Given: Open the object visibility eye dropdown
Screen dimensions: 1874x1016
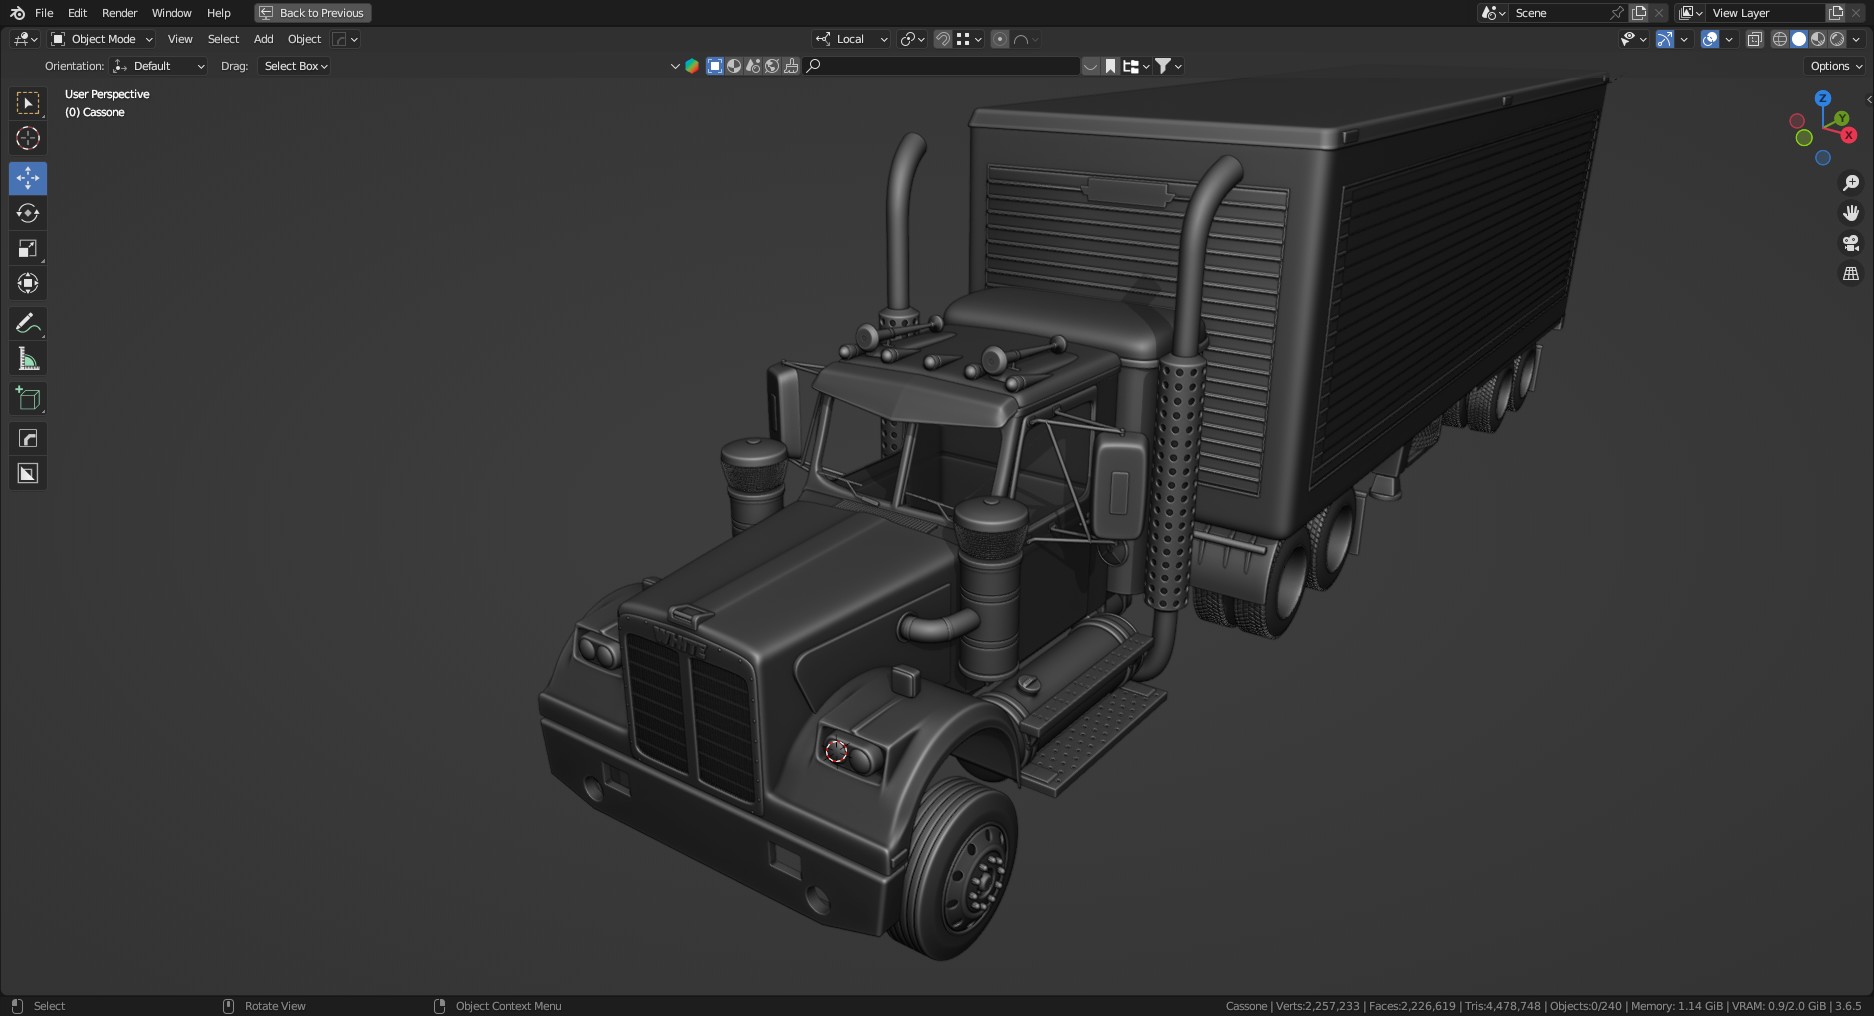Looking at the screenshot, I should (1634, 39).
